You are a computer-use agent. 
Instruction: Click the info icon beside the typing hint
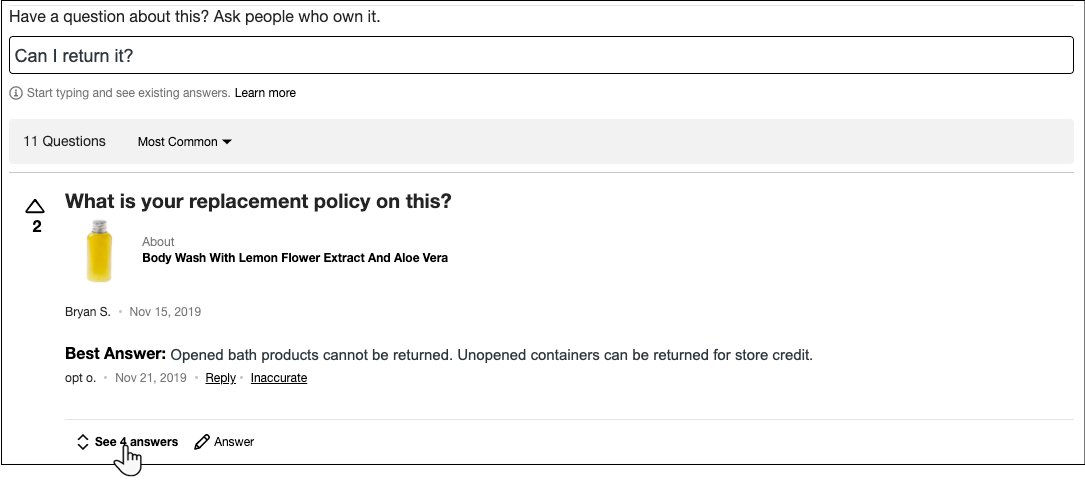pos(16,93)
